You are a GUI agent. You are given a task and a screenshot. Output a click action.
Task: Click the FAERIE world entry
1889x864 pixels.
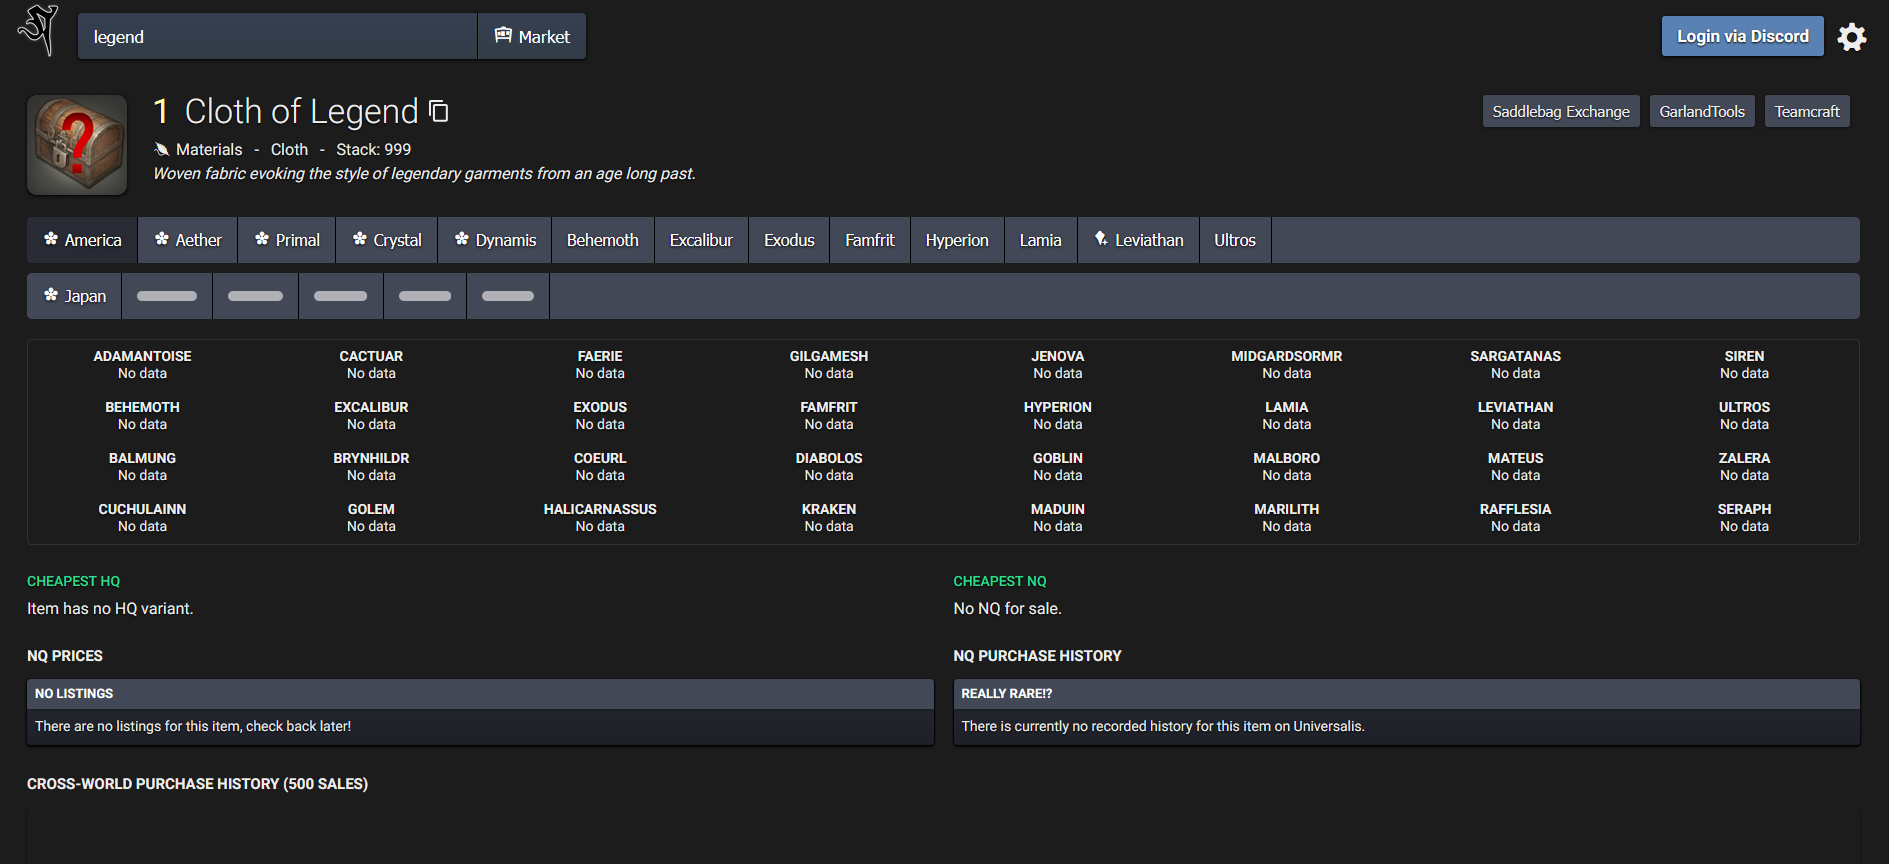point(600,364)
